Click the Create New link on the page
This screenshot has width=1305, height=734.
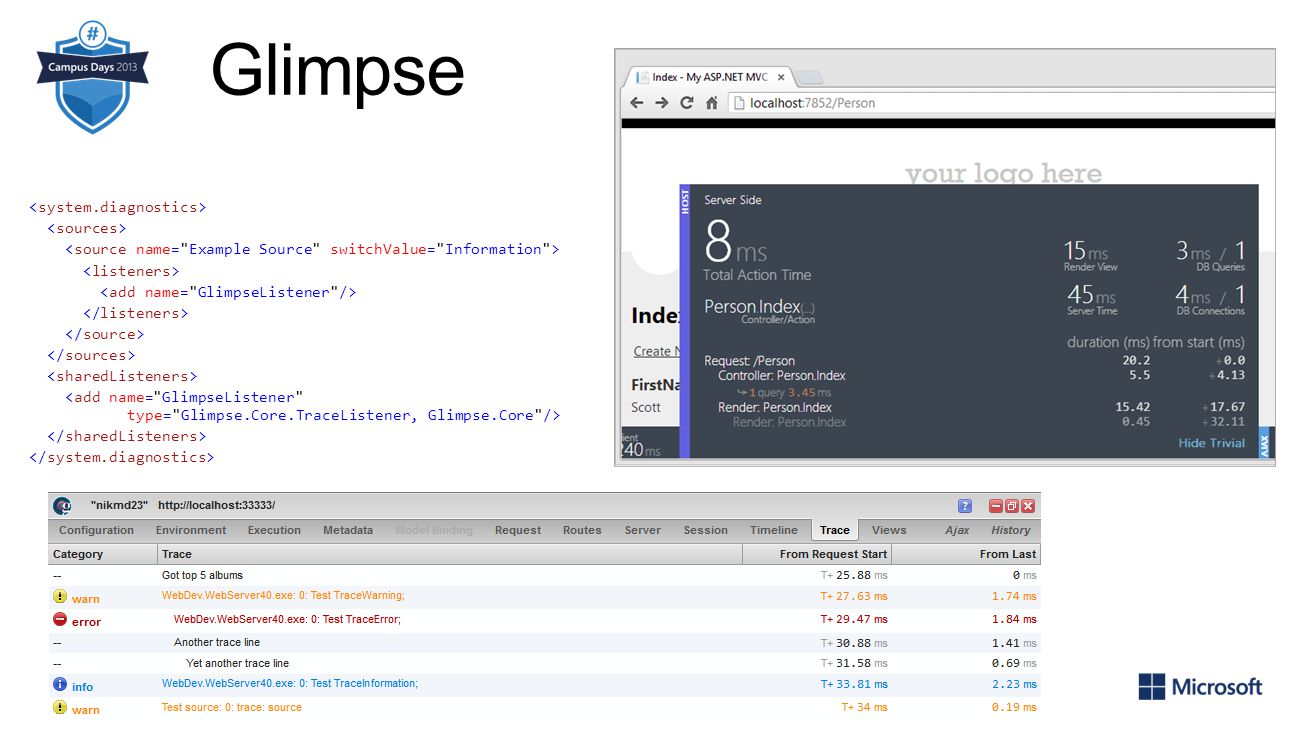pyautogui.click(x=656, y=351)
